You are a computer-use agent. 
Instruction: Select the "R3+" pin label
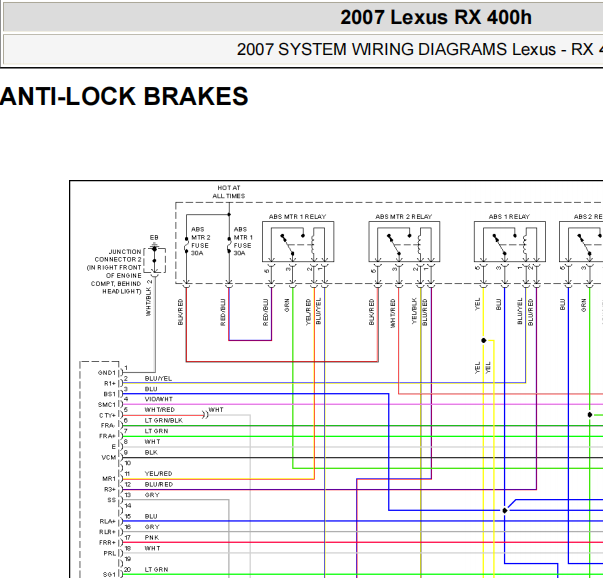(x=110, y=490)
